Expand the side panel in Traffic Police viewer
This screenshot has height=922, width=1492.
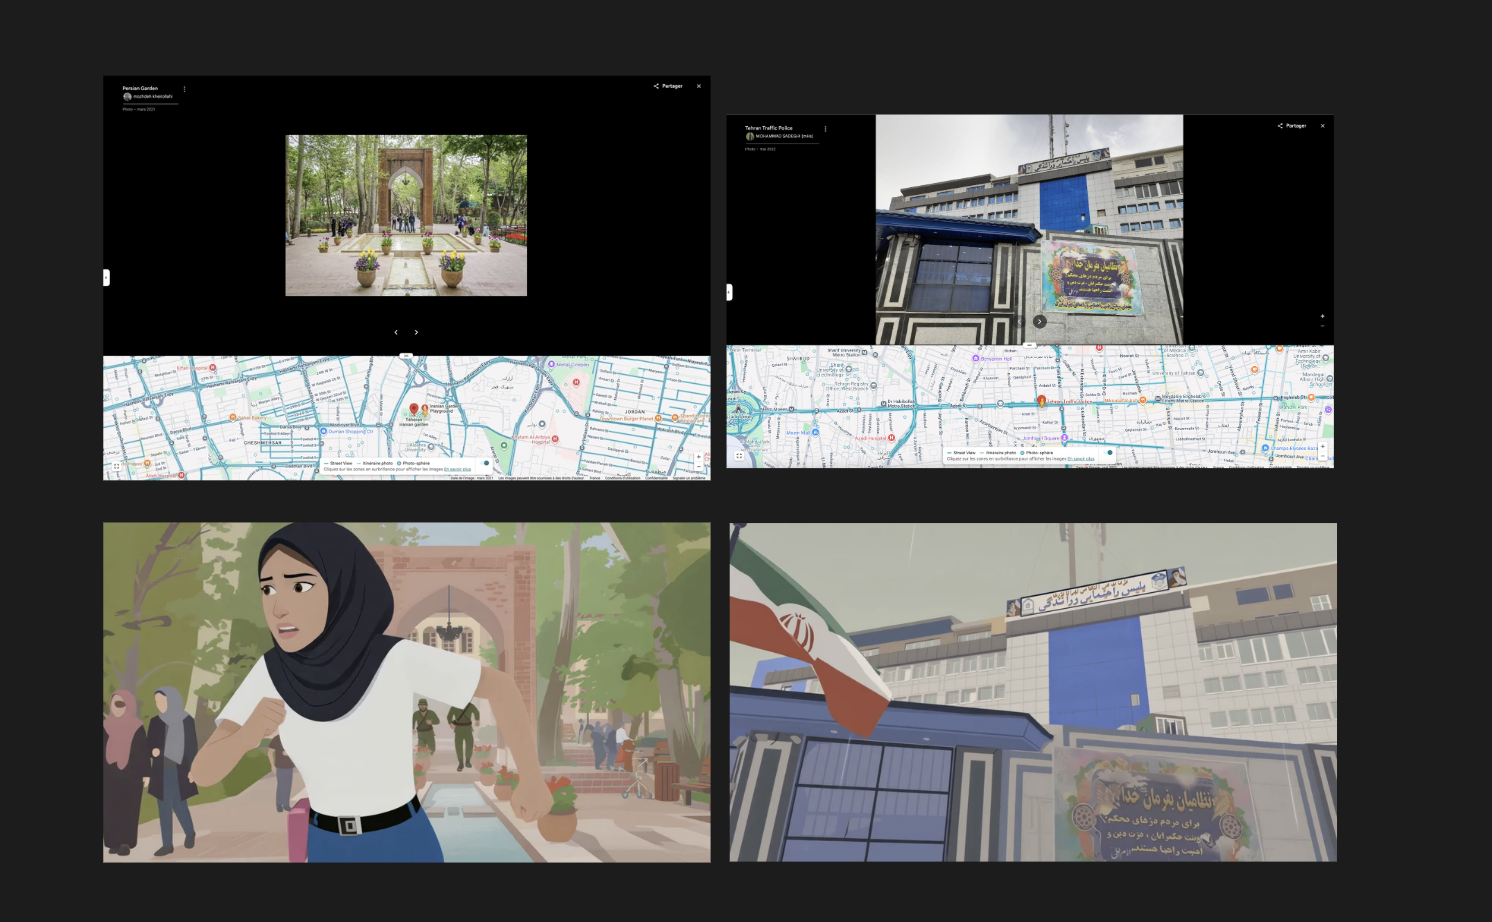(729, 292)
